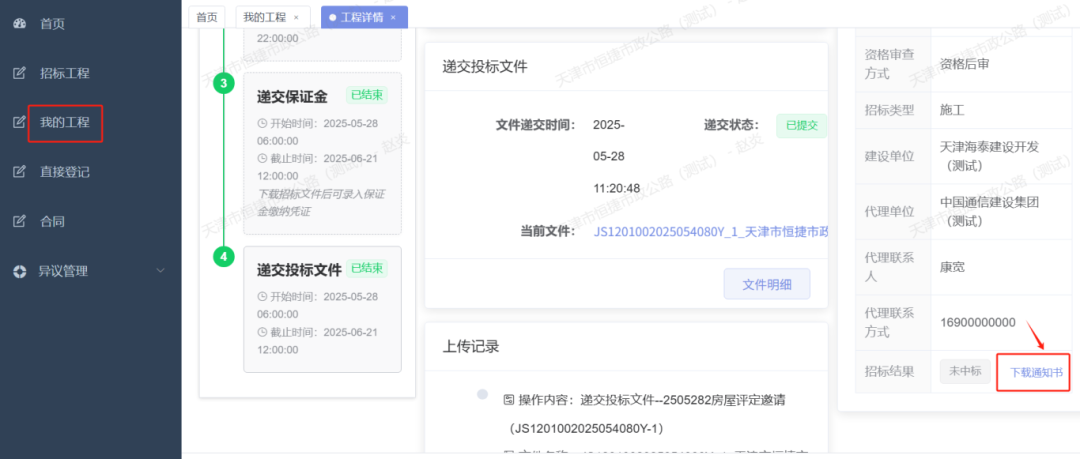Open 异议管理 in the sidebar
Viewport: 1080px width, 459px height.
click(63, 272)
